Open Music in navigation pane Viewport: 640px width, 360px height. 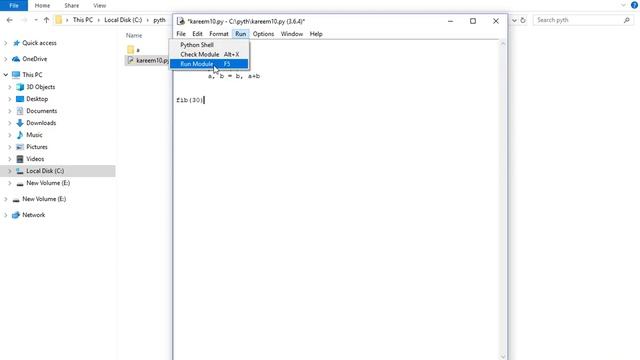coord(34,135)
